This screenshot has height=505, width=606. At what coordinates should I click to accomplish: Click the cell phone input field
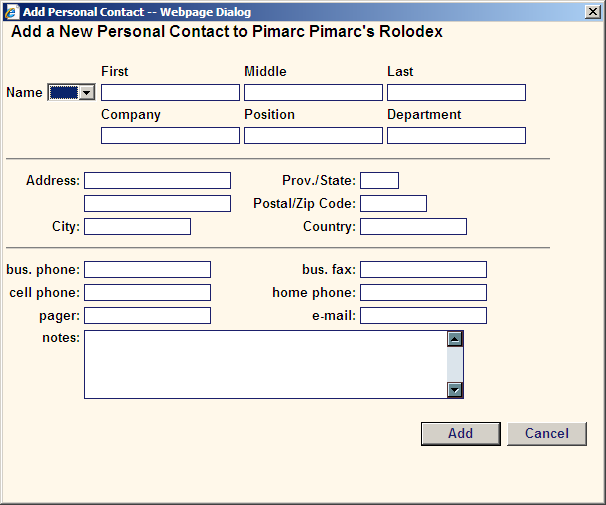(148, 292)
